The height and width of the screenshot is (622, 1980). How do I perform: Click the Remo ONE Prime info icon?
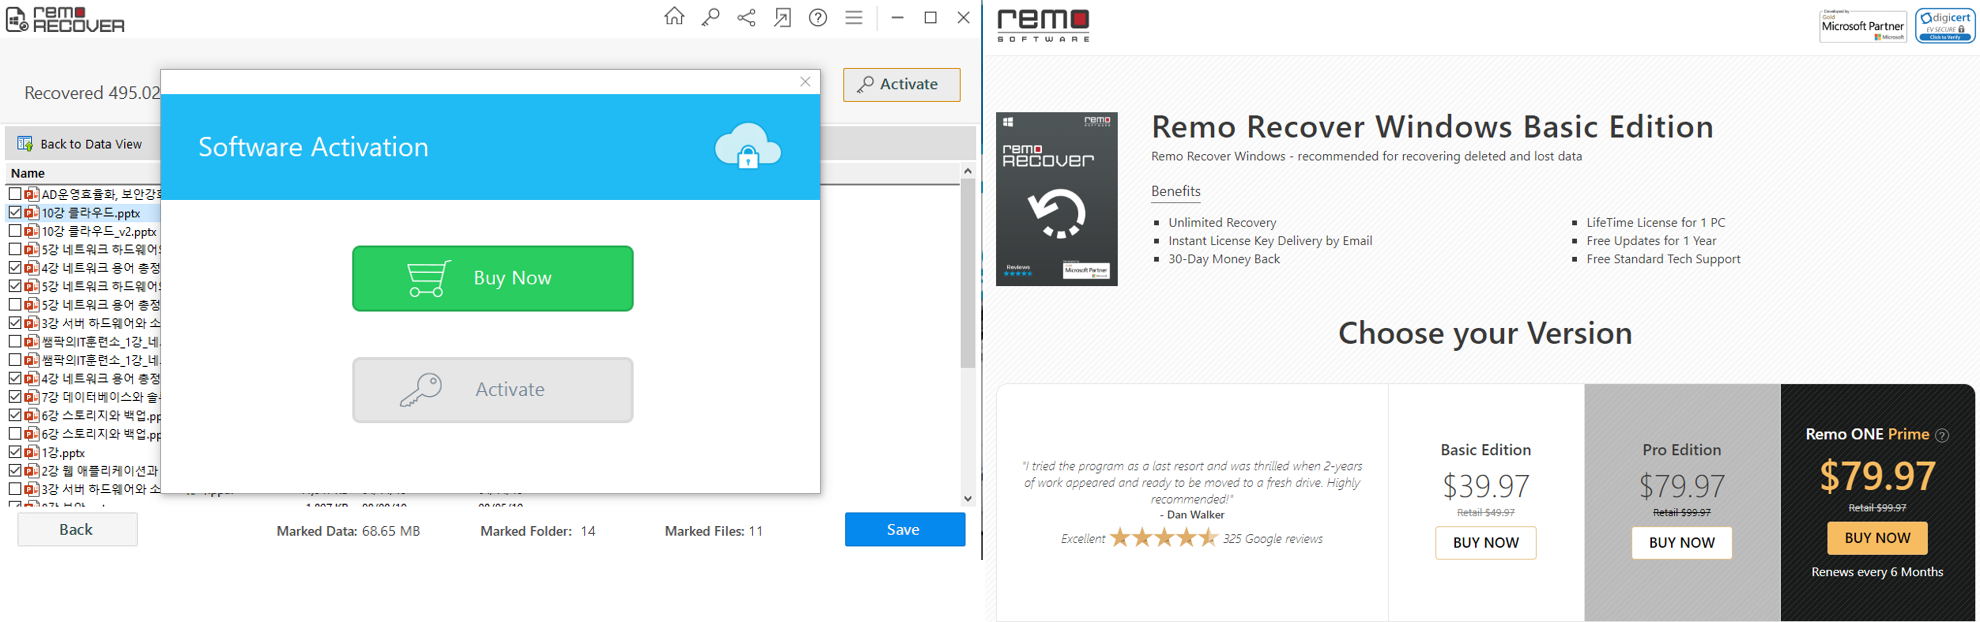point(1942,435)
